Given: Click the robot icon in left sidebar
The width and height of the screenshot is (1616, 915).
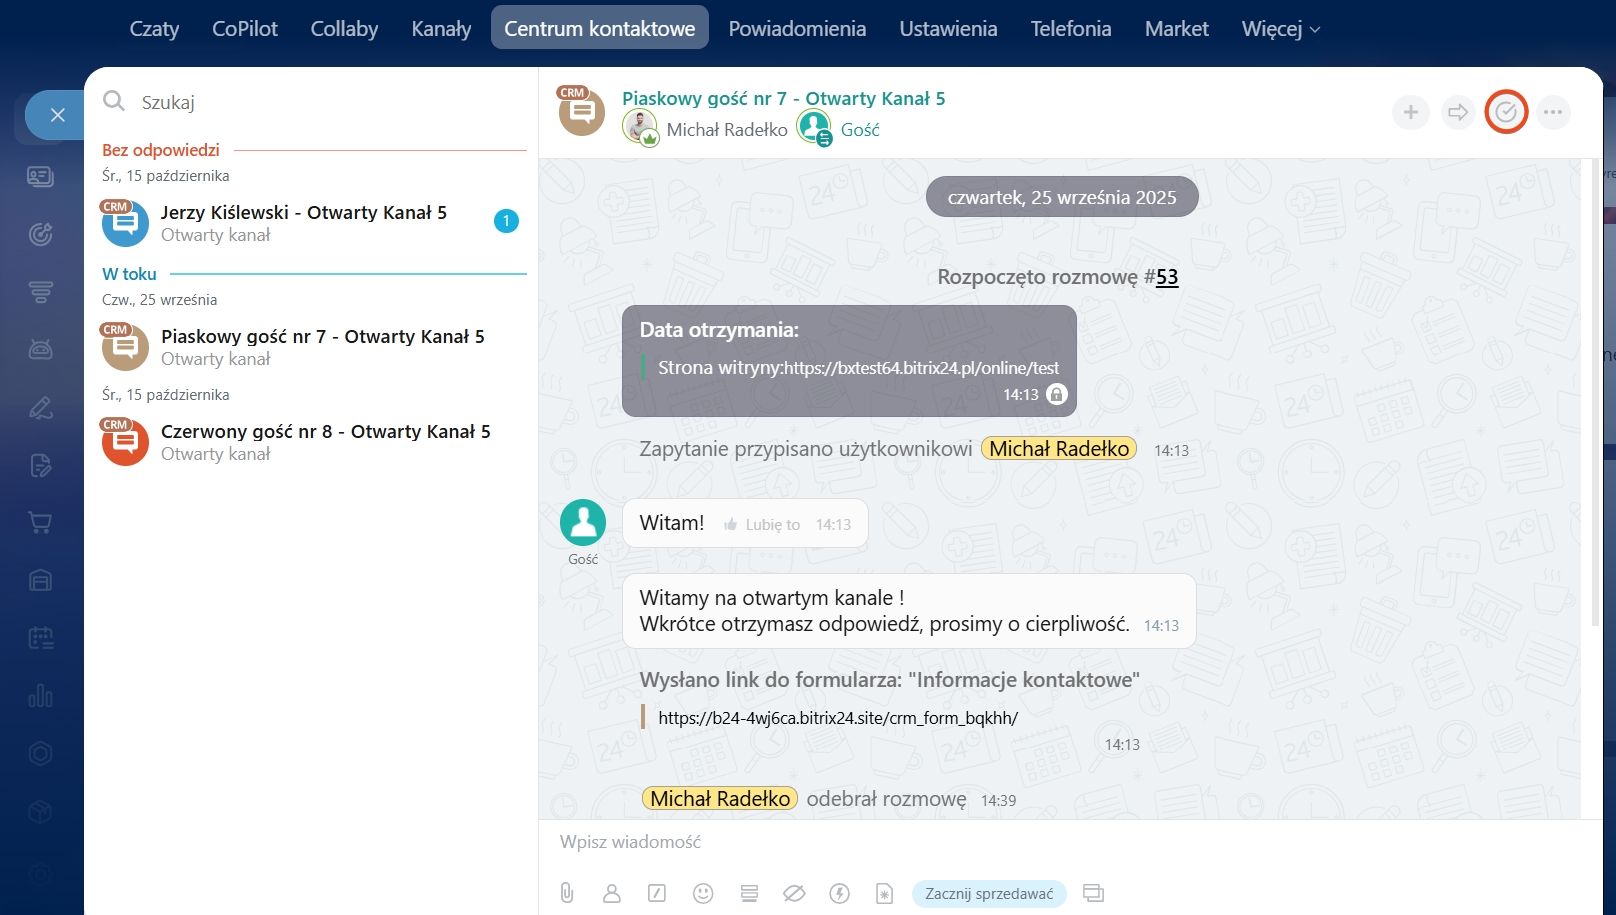Looking at the screenshot, I should coord(40,349).
